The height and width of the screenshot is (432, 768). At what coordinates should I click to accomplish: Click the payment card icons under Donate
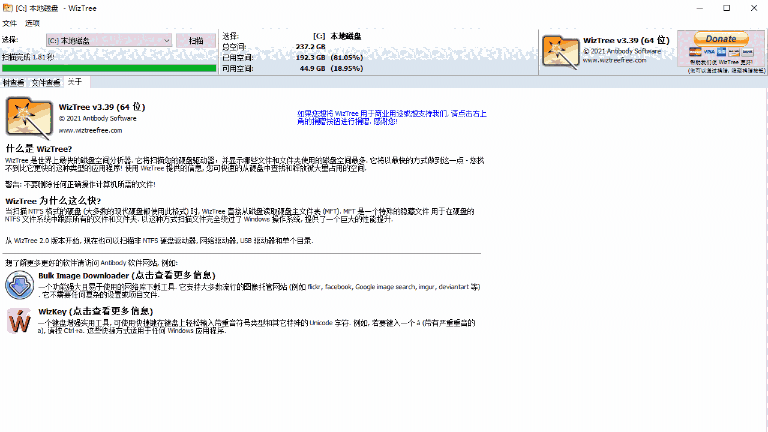(x=721, y=52)
